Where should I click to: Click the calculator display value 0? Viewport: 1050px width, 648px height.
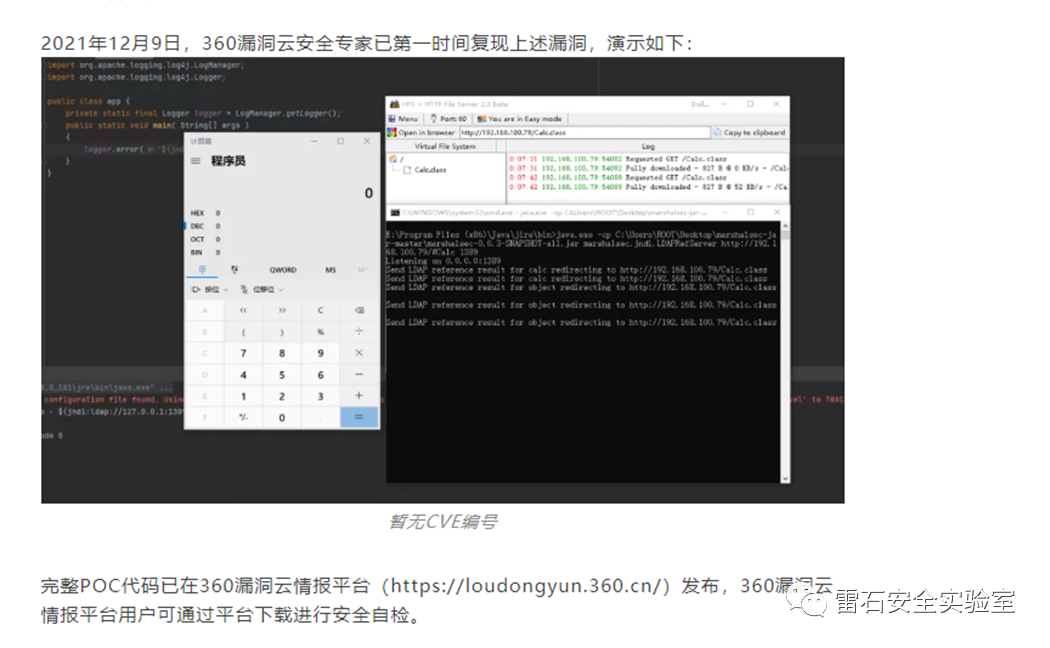coord(368,193)
